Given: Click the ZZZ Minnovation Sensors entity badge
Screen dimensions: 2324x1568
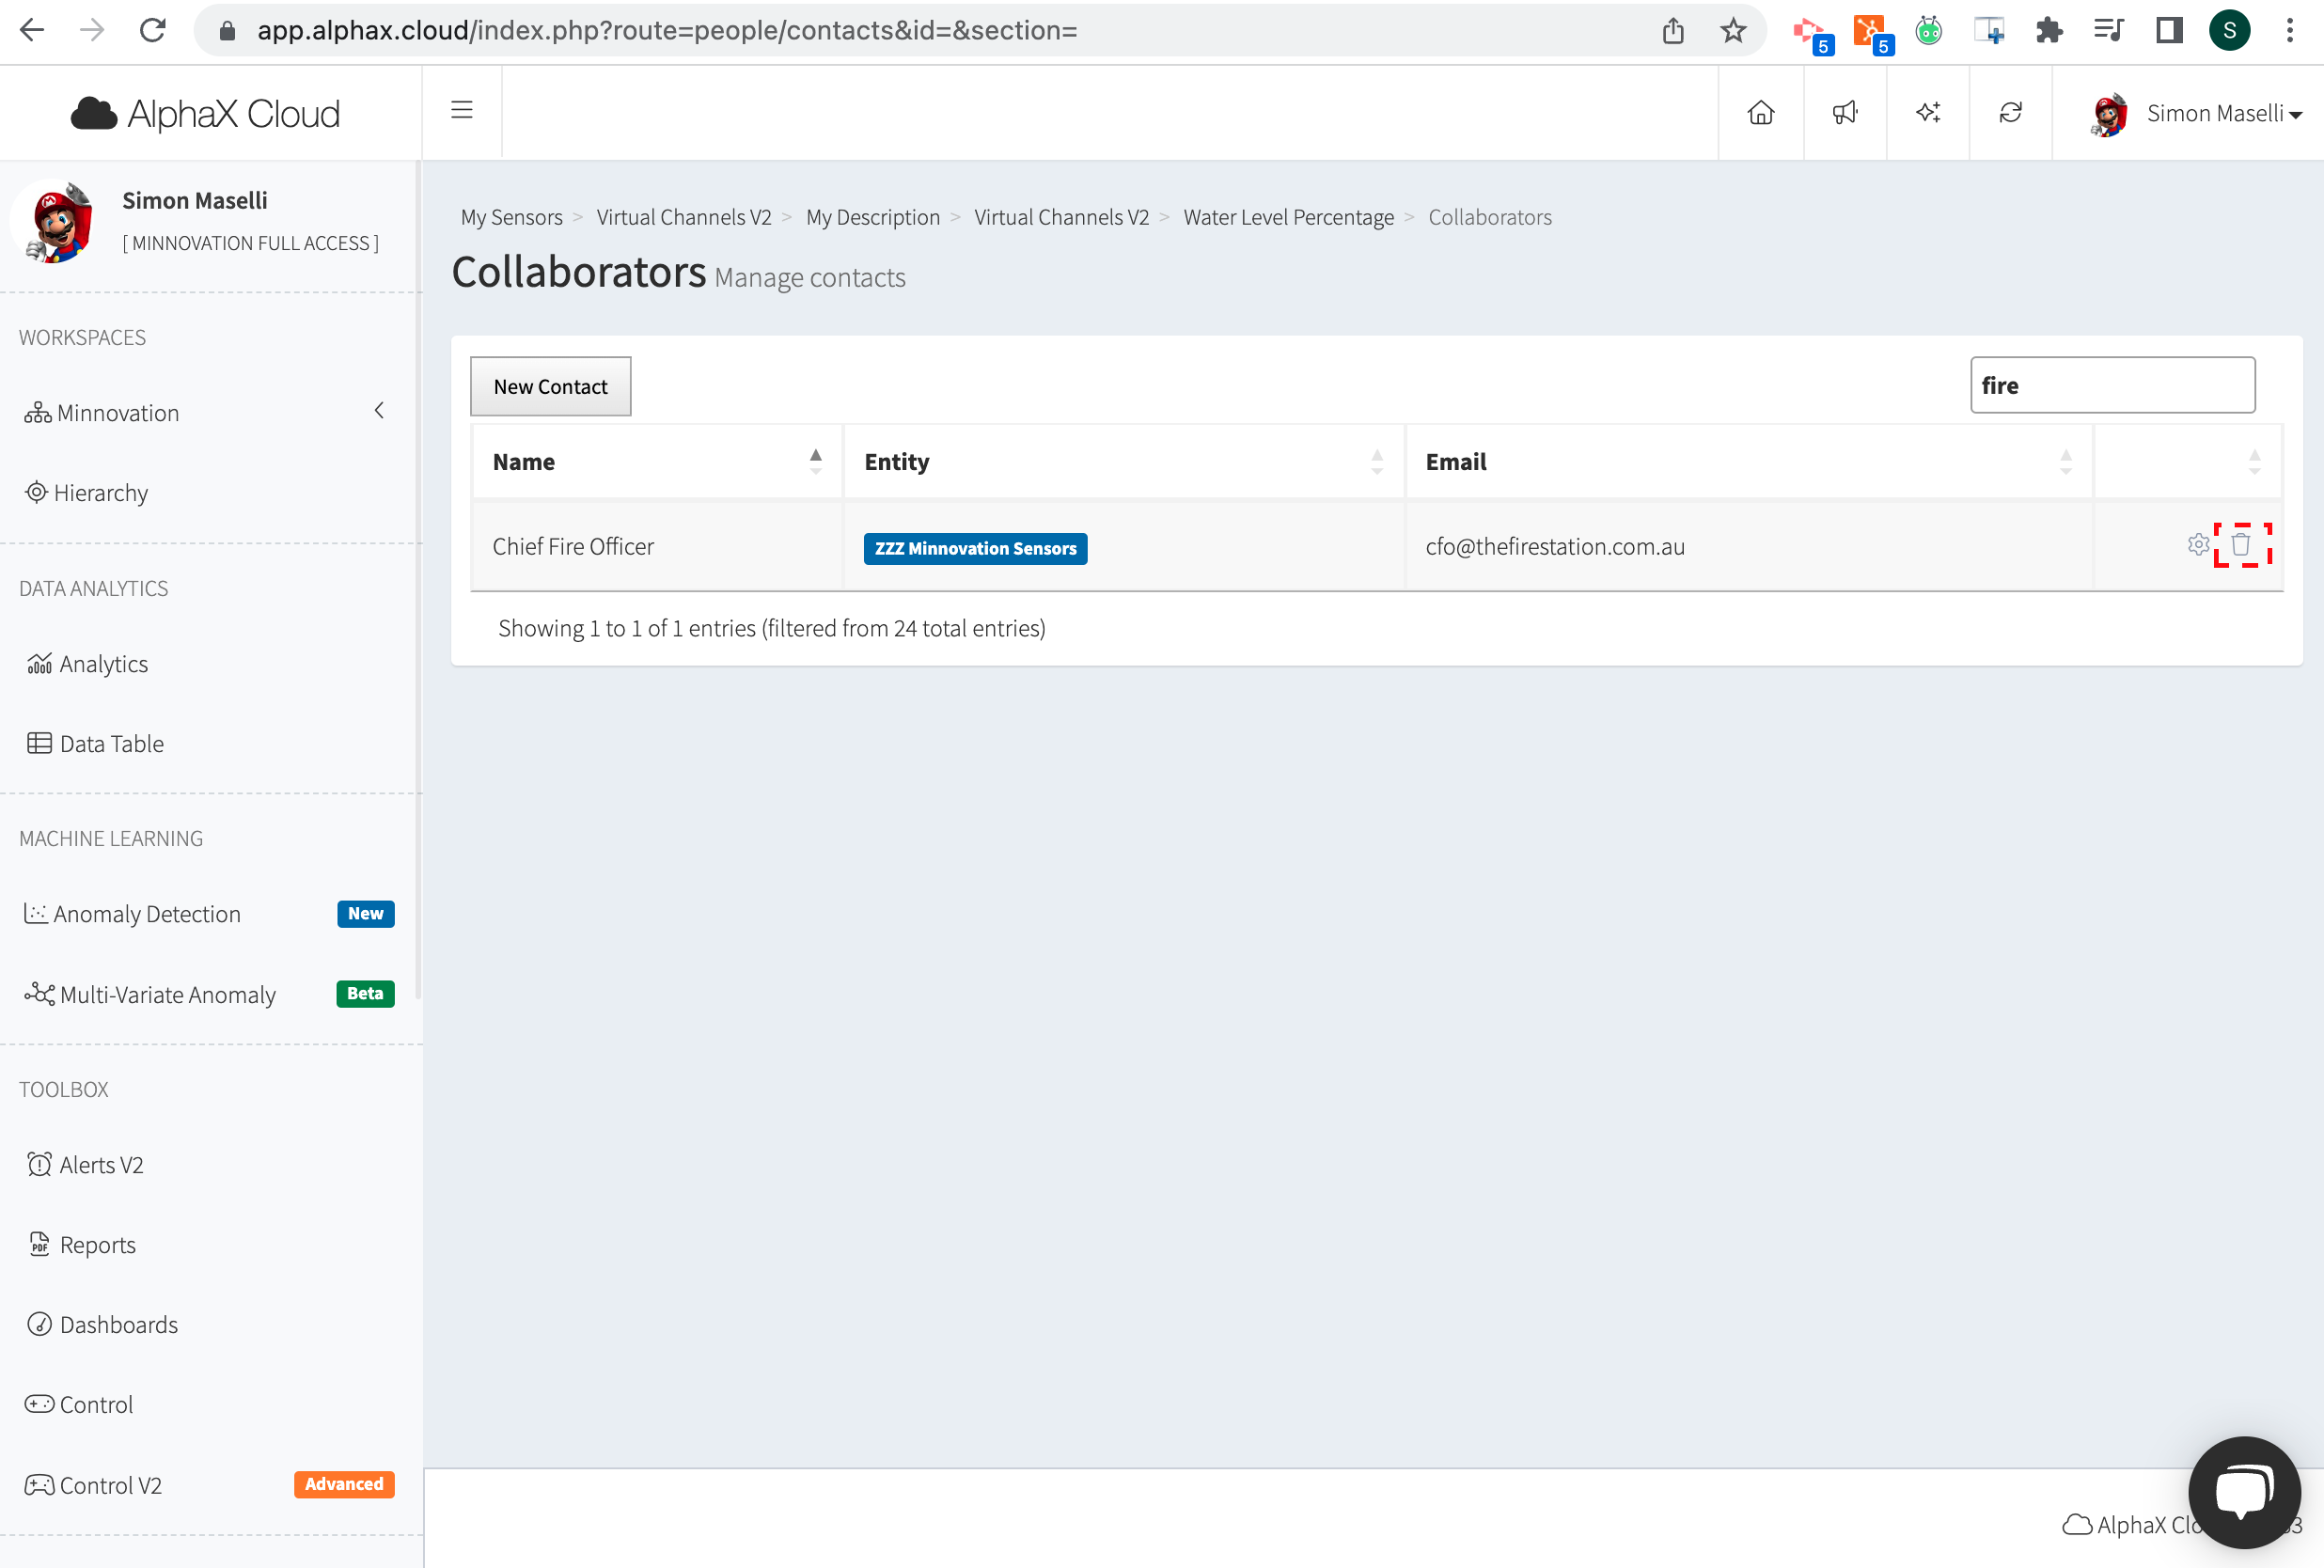Looking at the screenshot, I should click(975, 548).
